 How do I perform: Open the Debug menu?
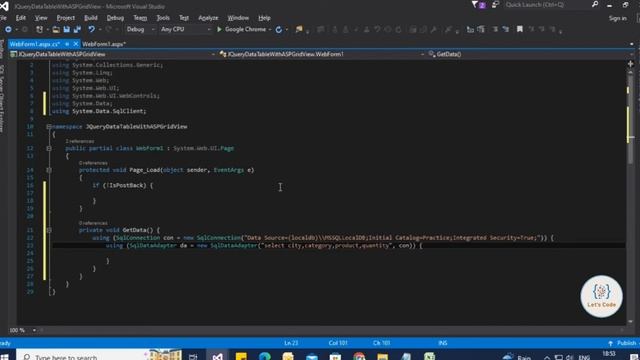coord(115,18)
